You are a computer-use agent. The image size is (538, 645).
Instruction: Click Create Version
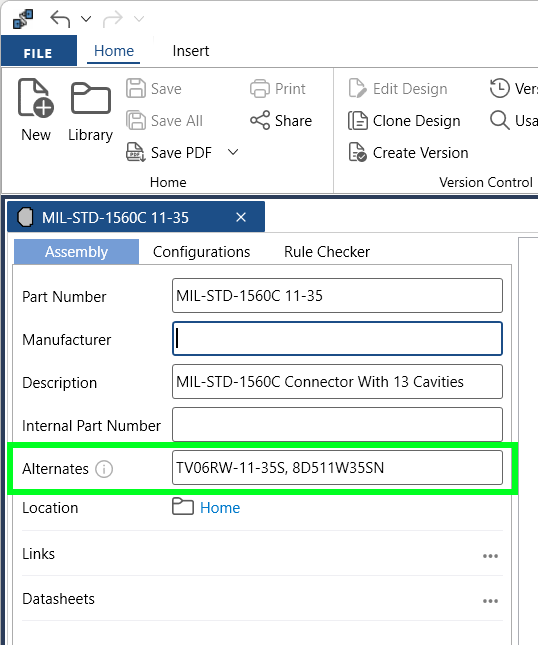point(408,153)
